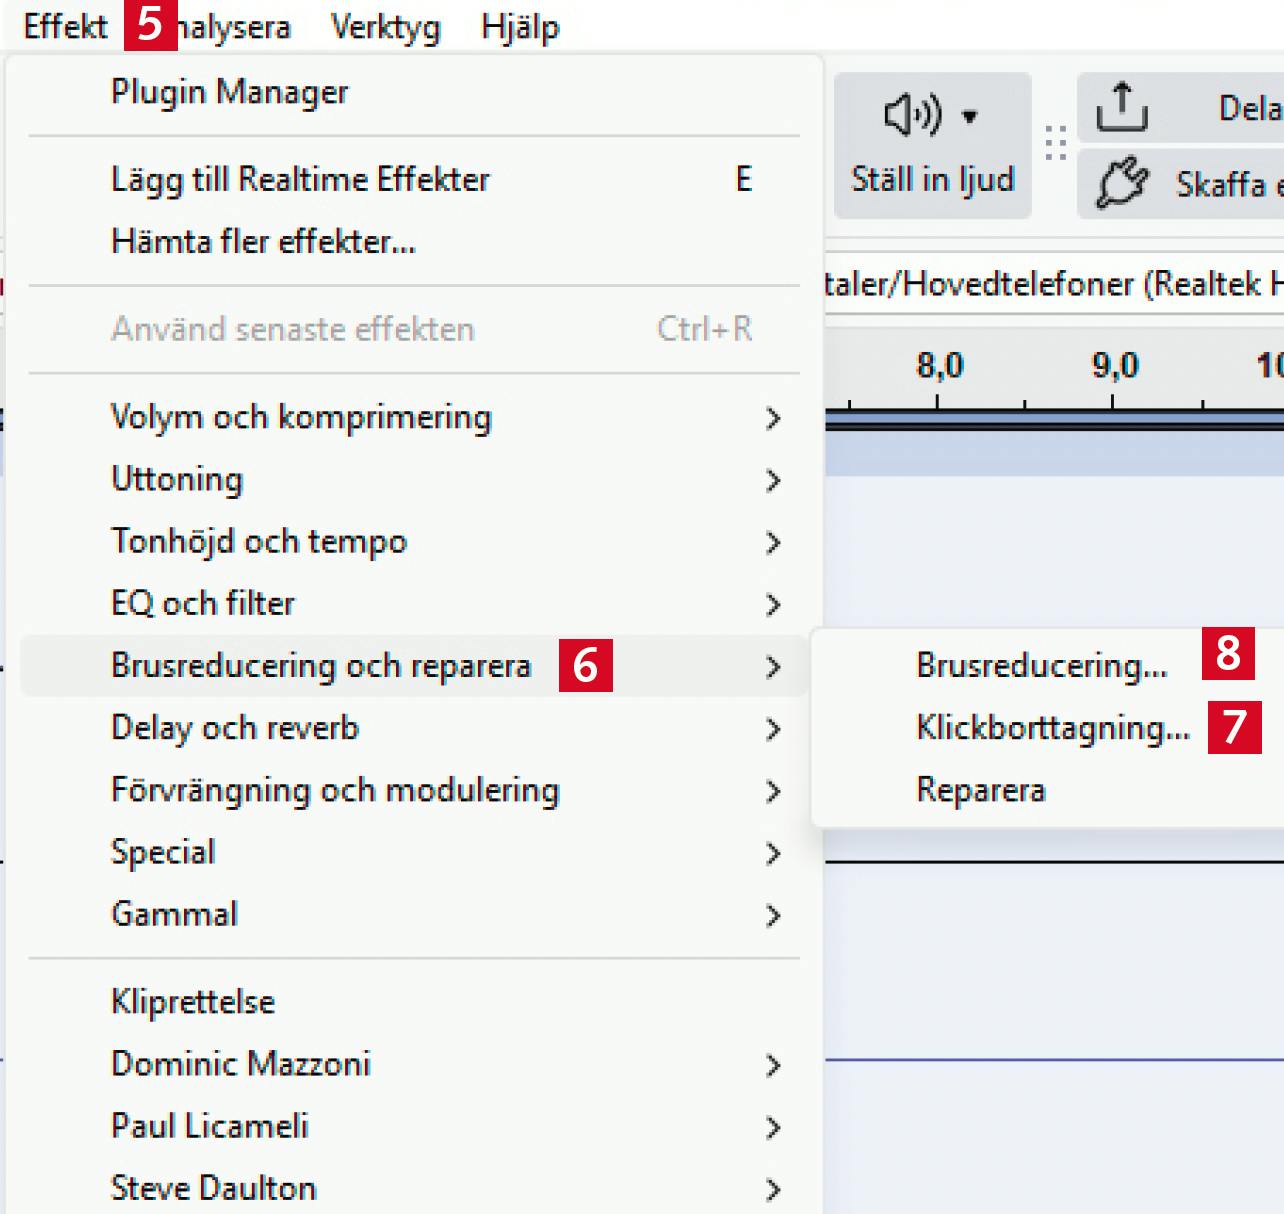The width and height of the screenshot is (1284, 1214).
Task: Select Lägg till Realtime Effekter
Action: 300,179
